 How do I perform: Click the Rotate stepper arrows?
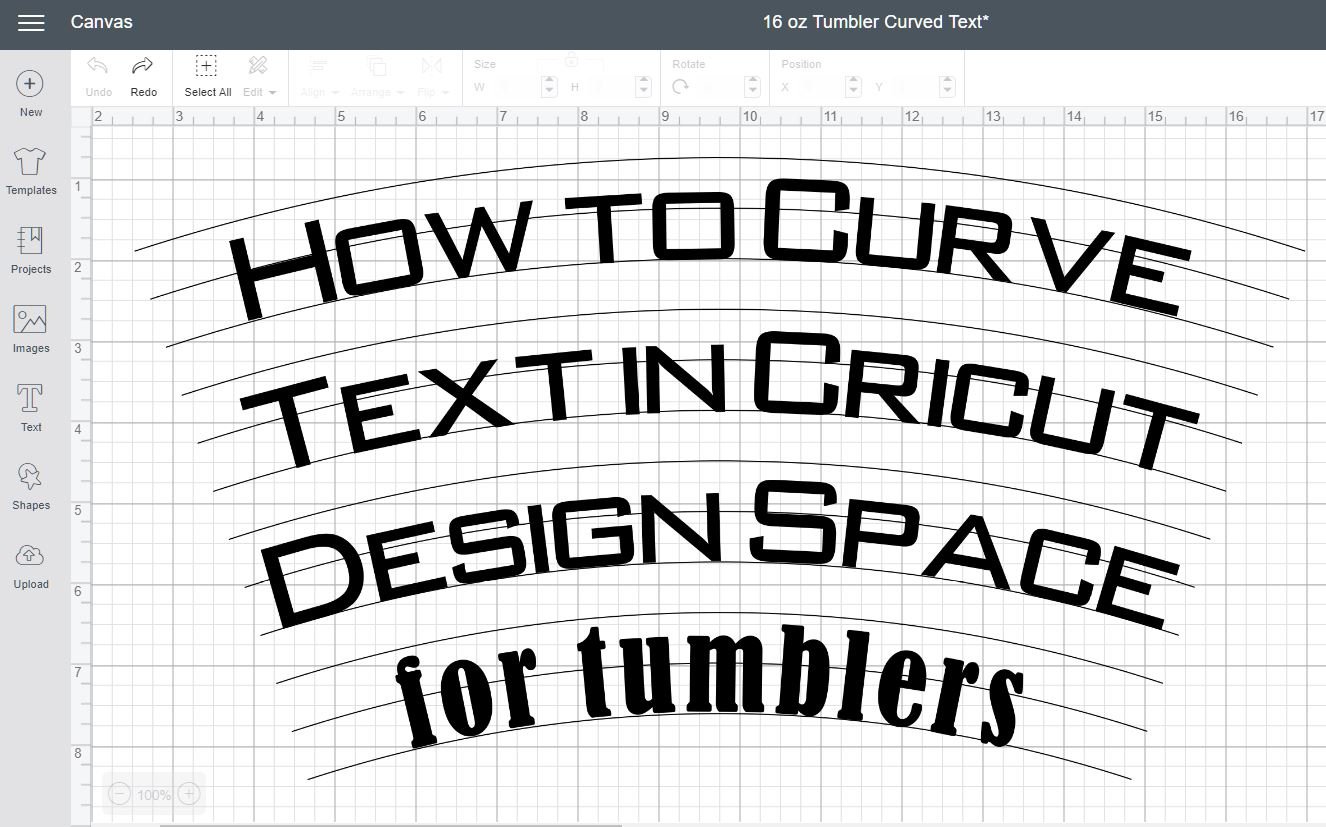[750, 88]
